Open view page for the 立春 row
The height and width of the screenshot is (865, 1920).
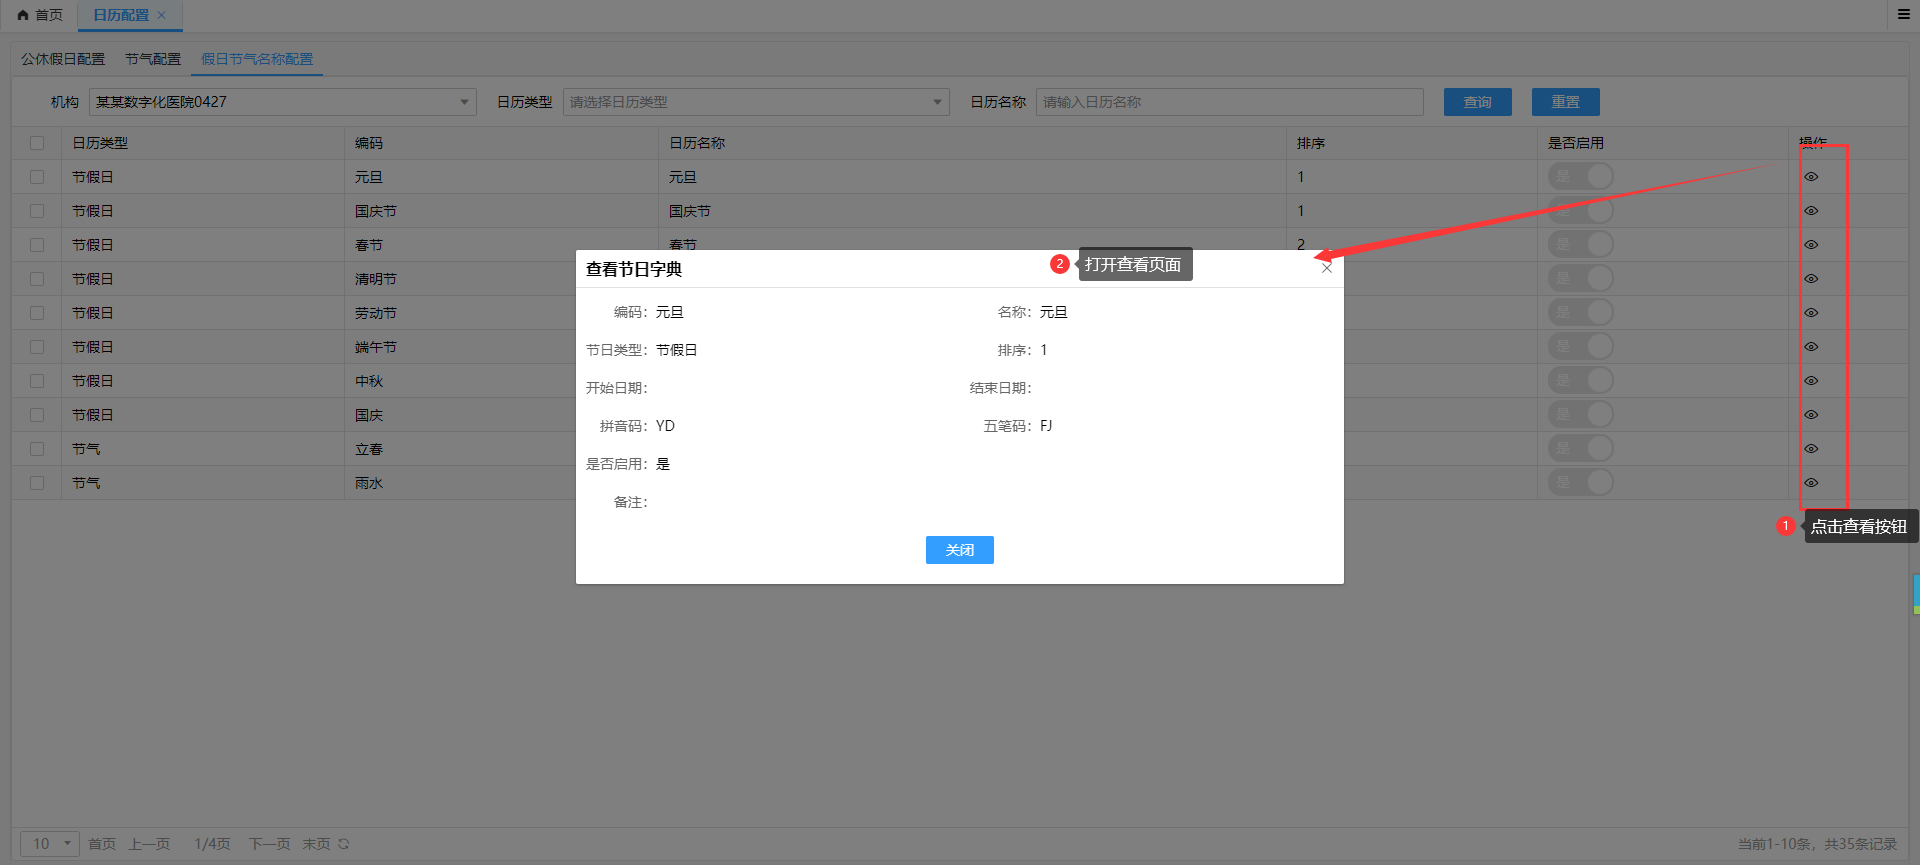[1811, 449]
